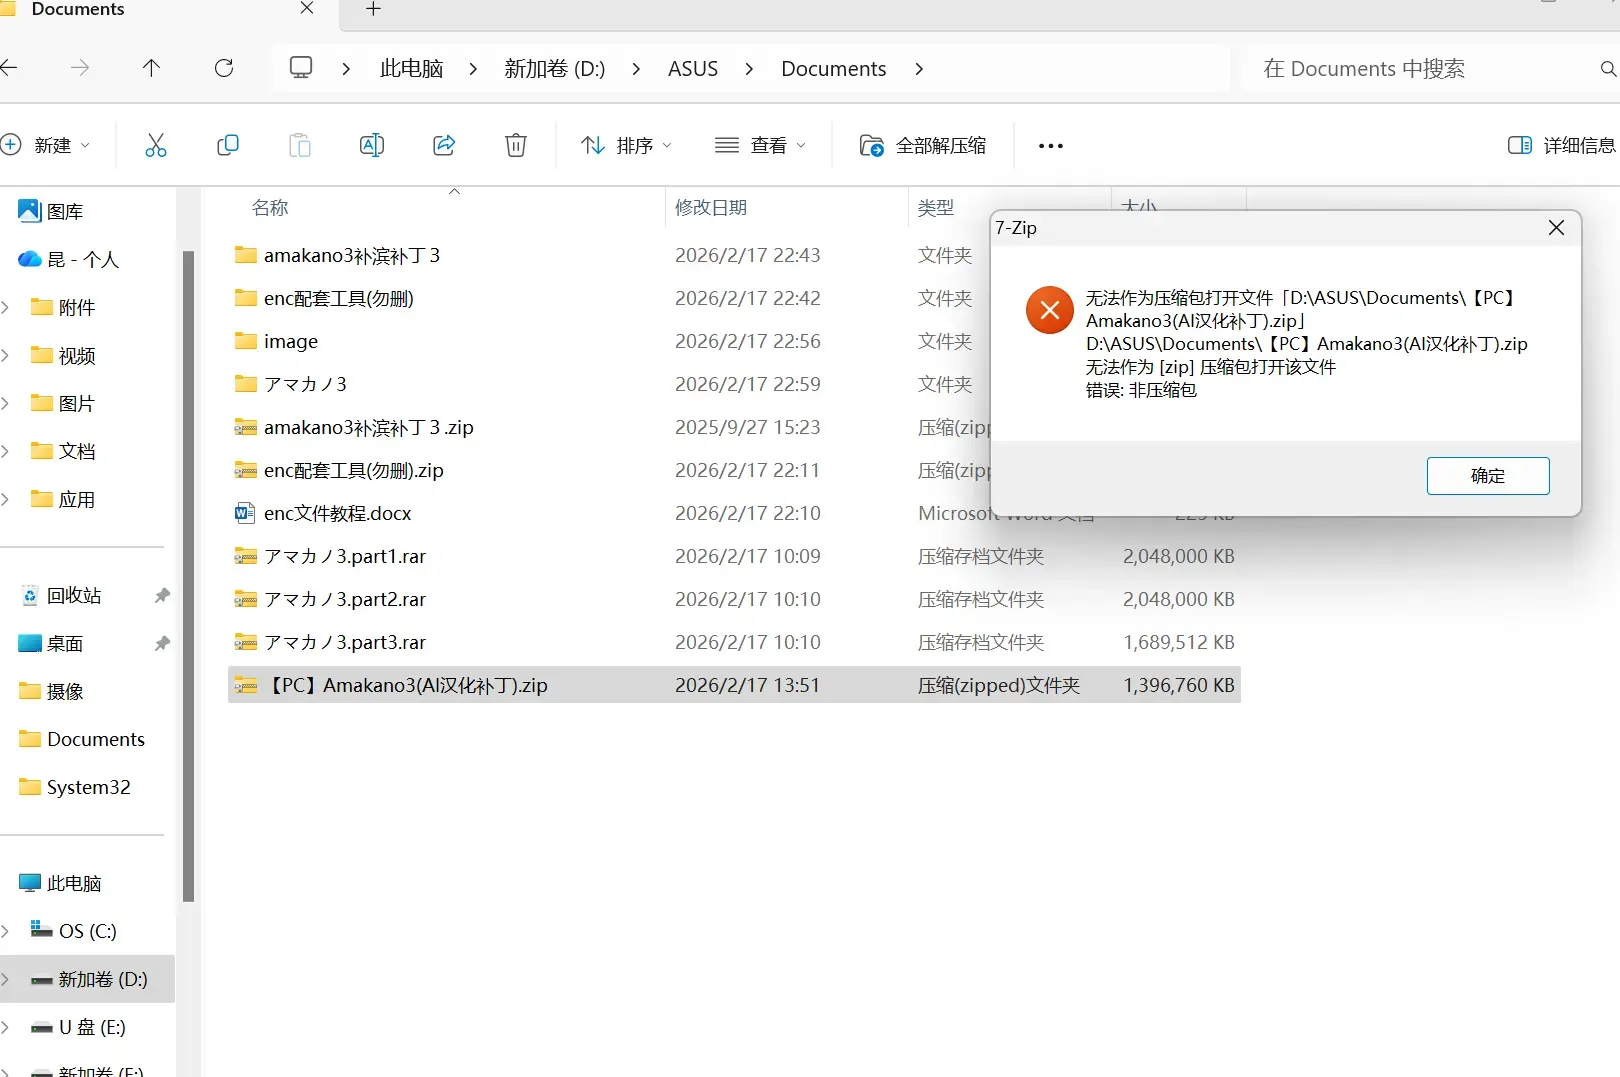Select the amakano3补滨补丁 3.zip file
The height and width of the screenshot is (1077, 1620).
click(734, 427)
